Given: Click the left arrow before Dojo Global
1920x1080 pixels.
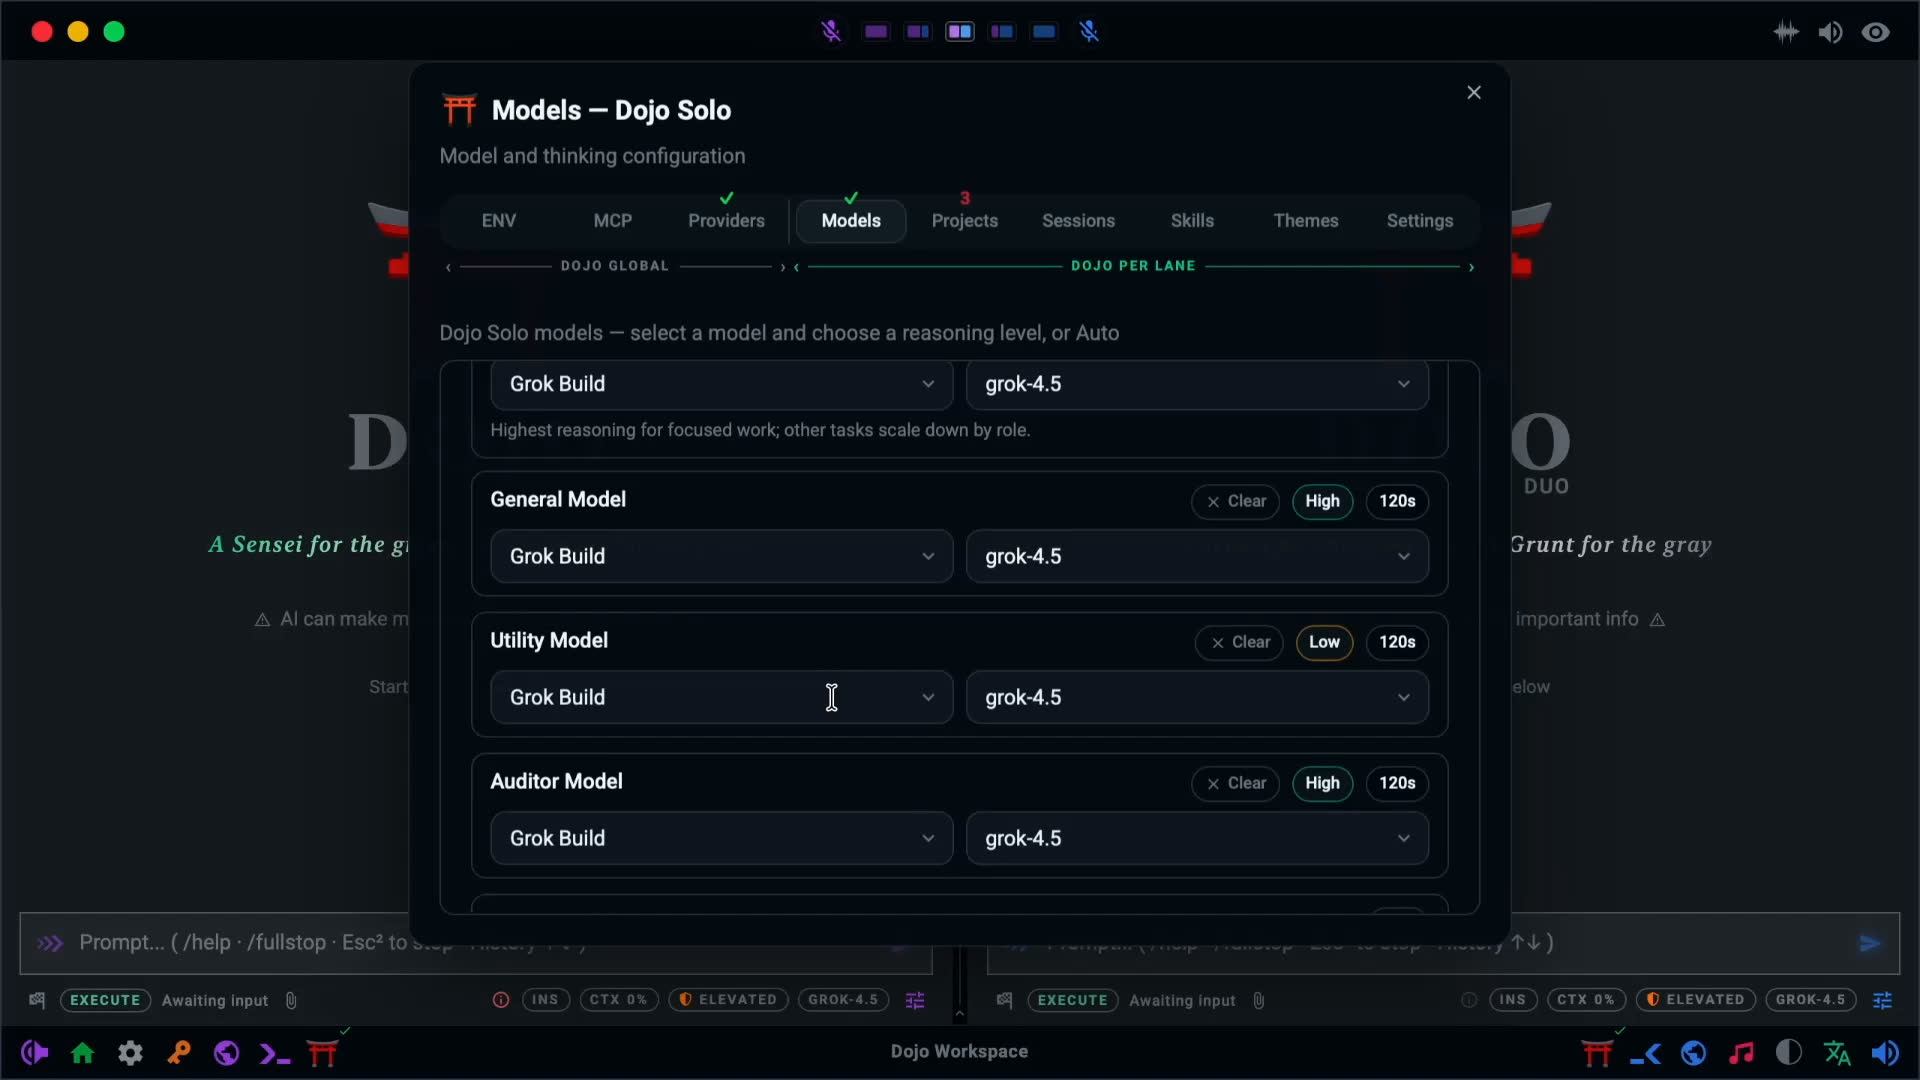Looking at the screenshot, I should (x=448, y=267).
